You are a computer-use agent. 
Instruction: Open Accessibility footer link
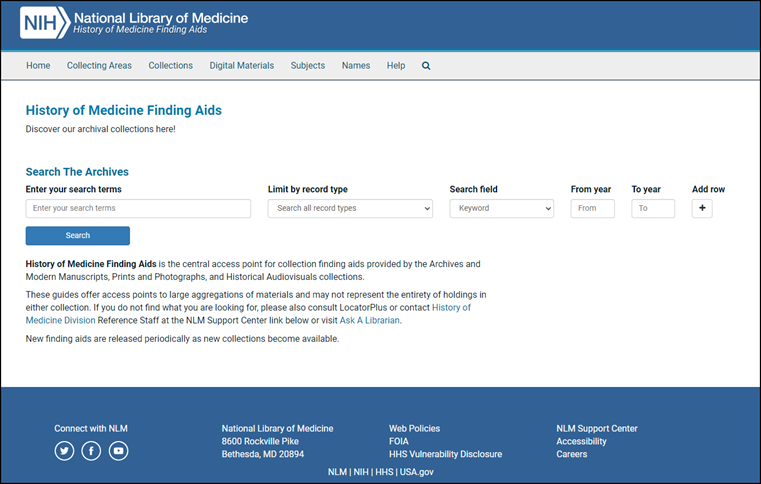point(581,441)
